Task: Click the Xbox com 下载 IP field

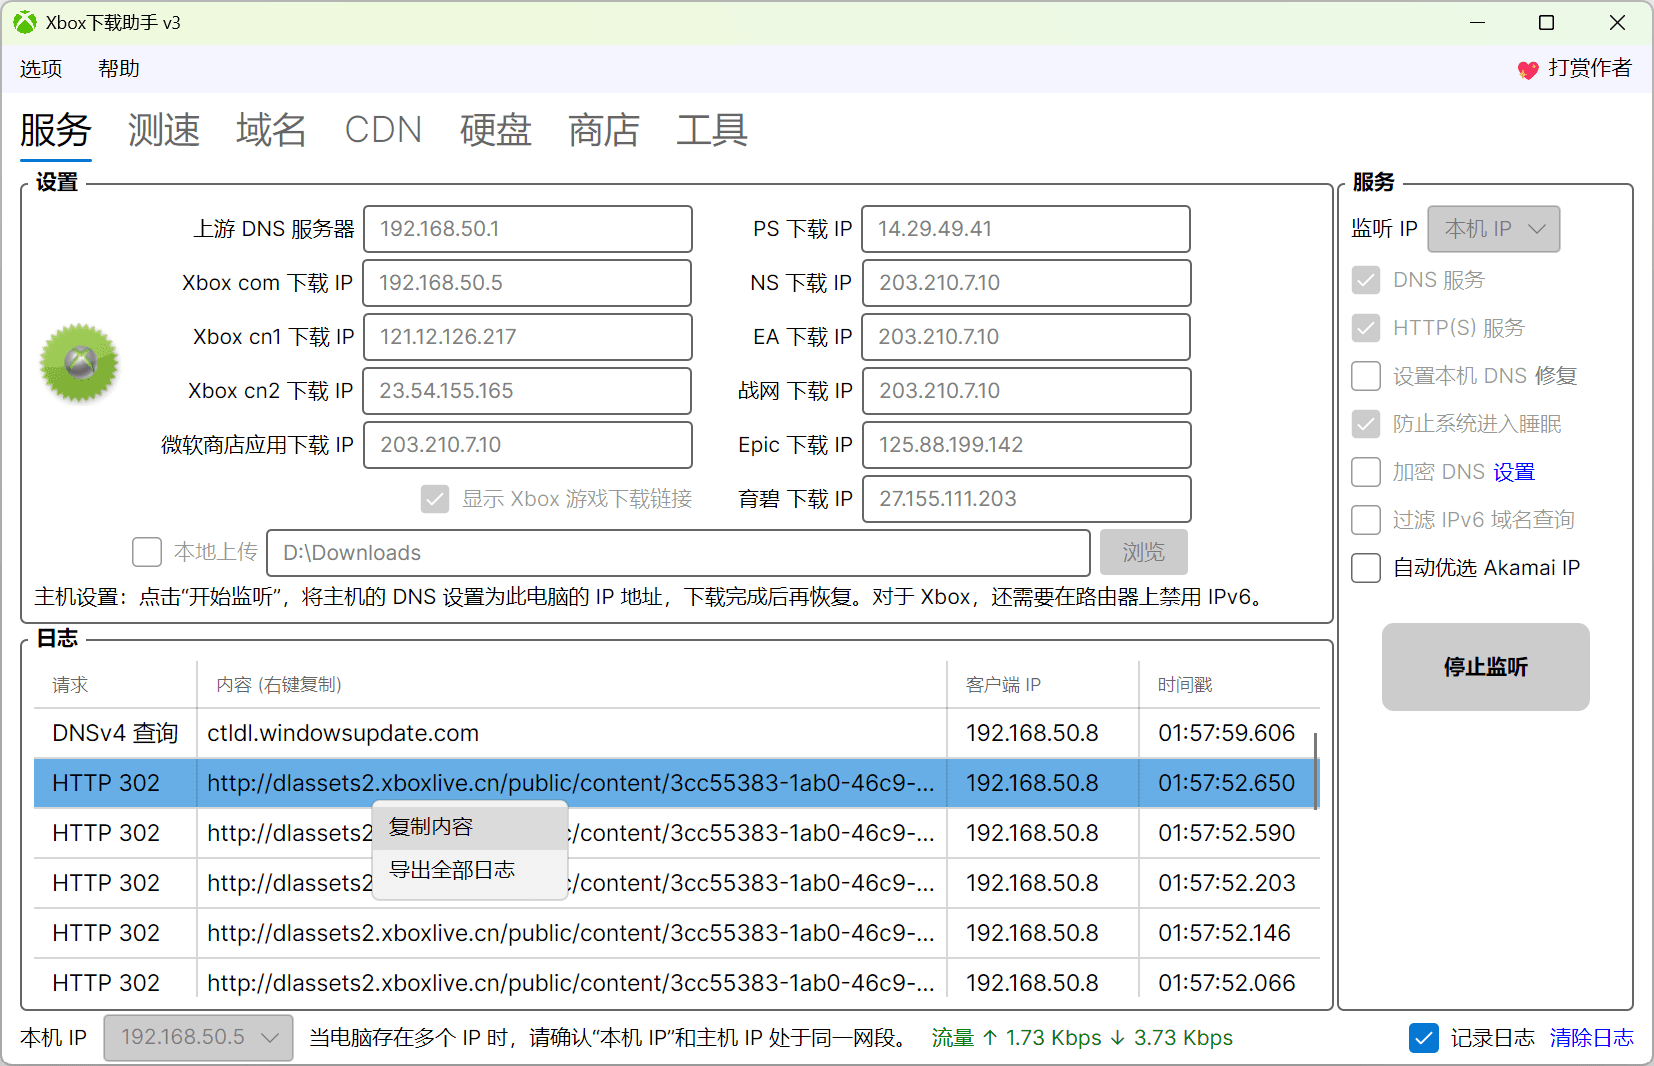Action: [x=528, y=283]
